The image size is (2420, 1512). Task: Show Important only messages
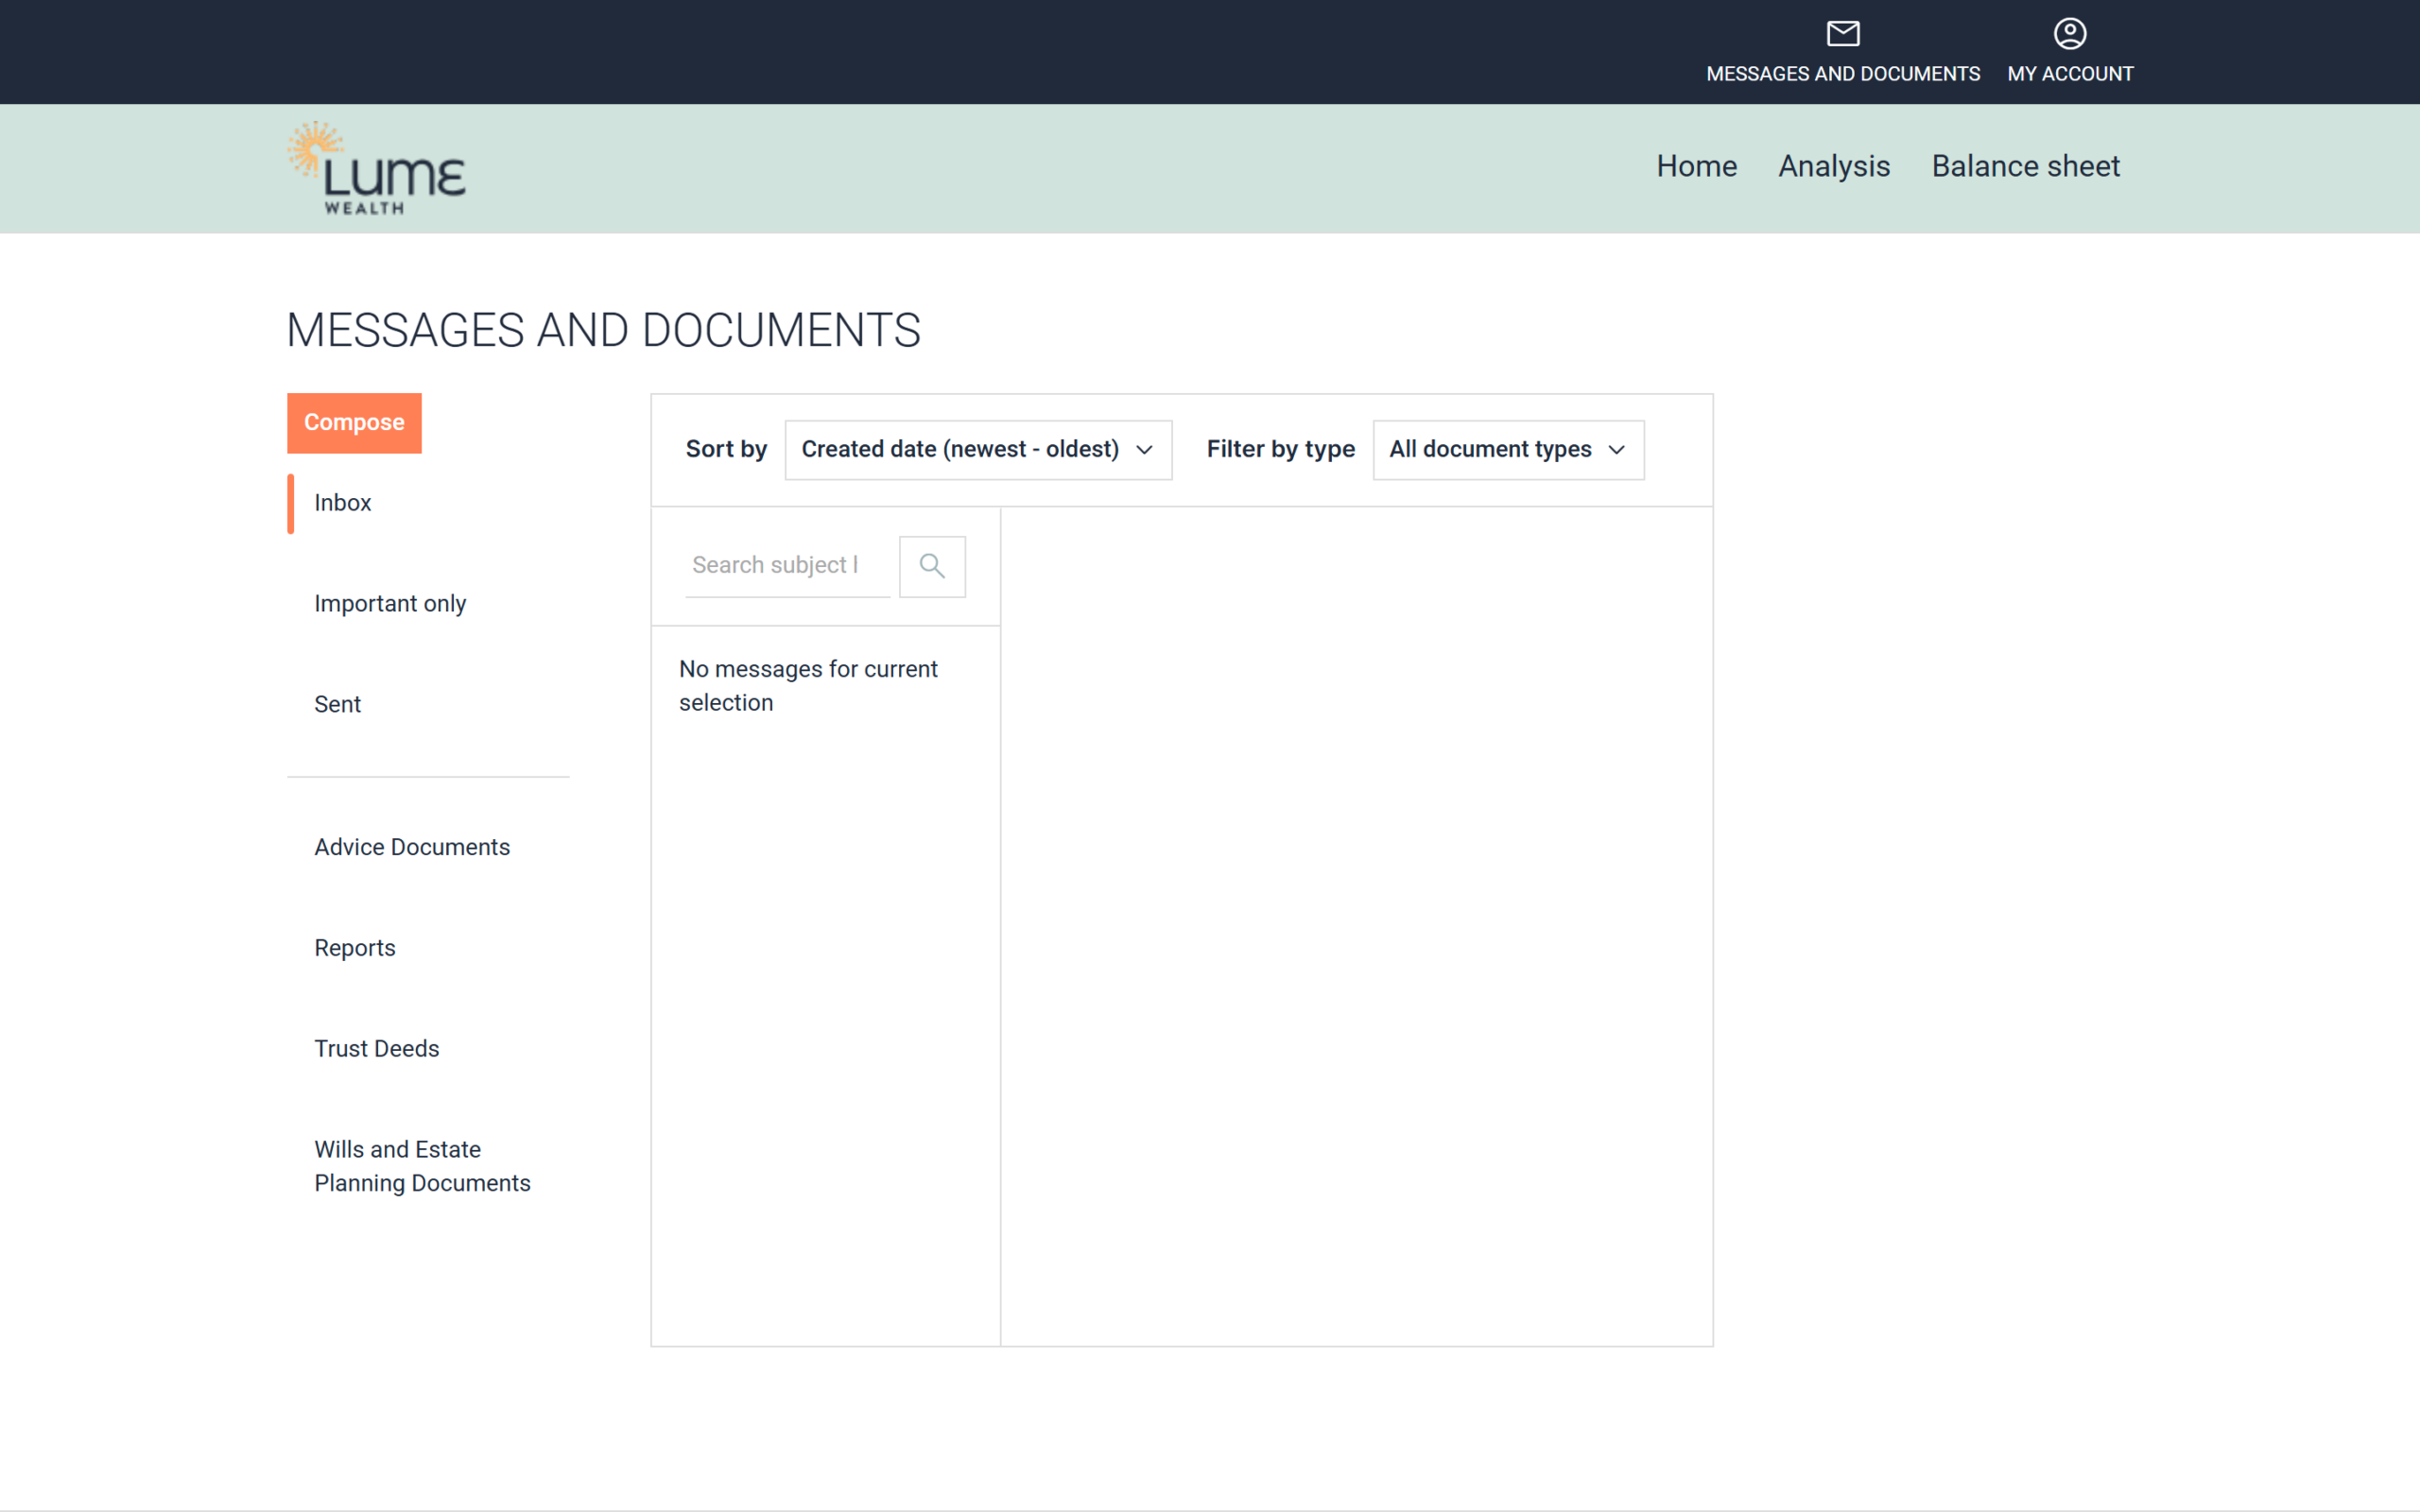click(x=390, y=604)
